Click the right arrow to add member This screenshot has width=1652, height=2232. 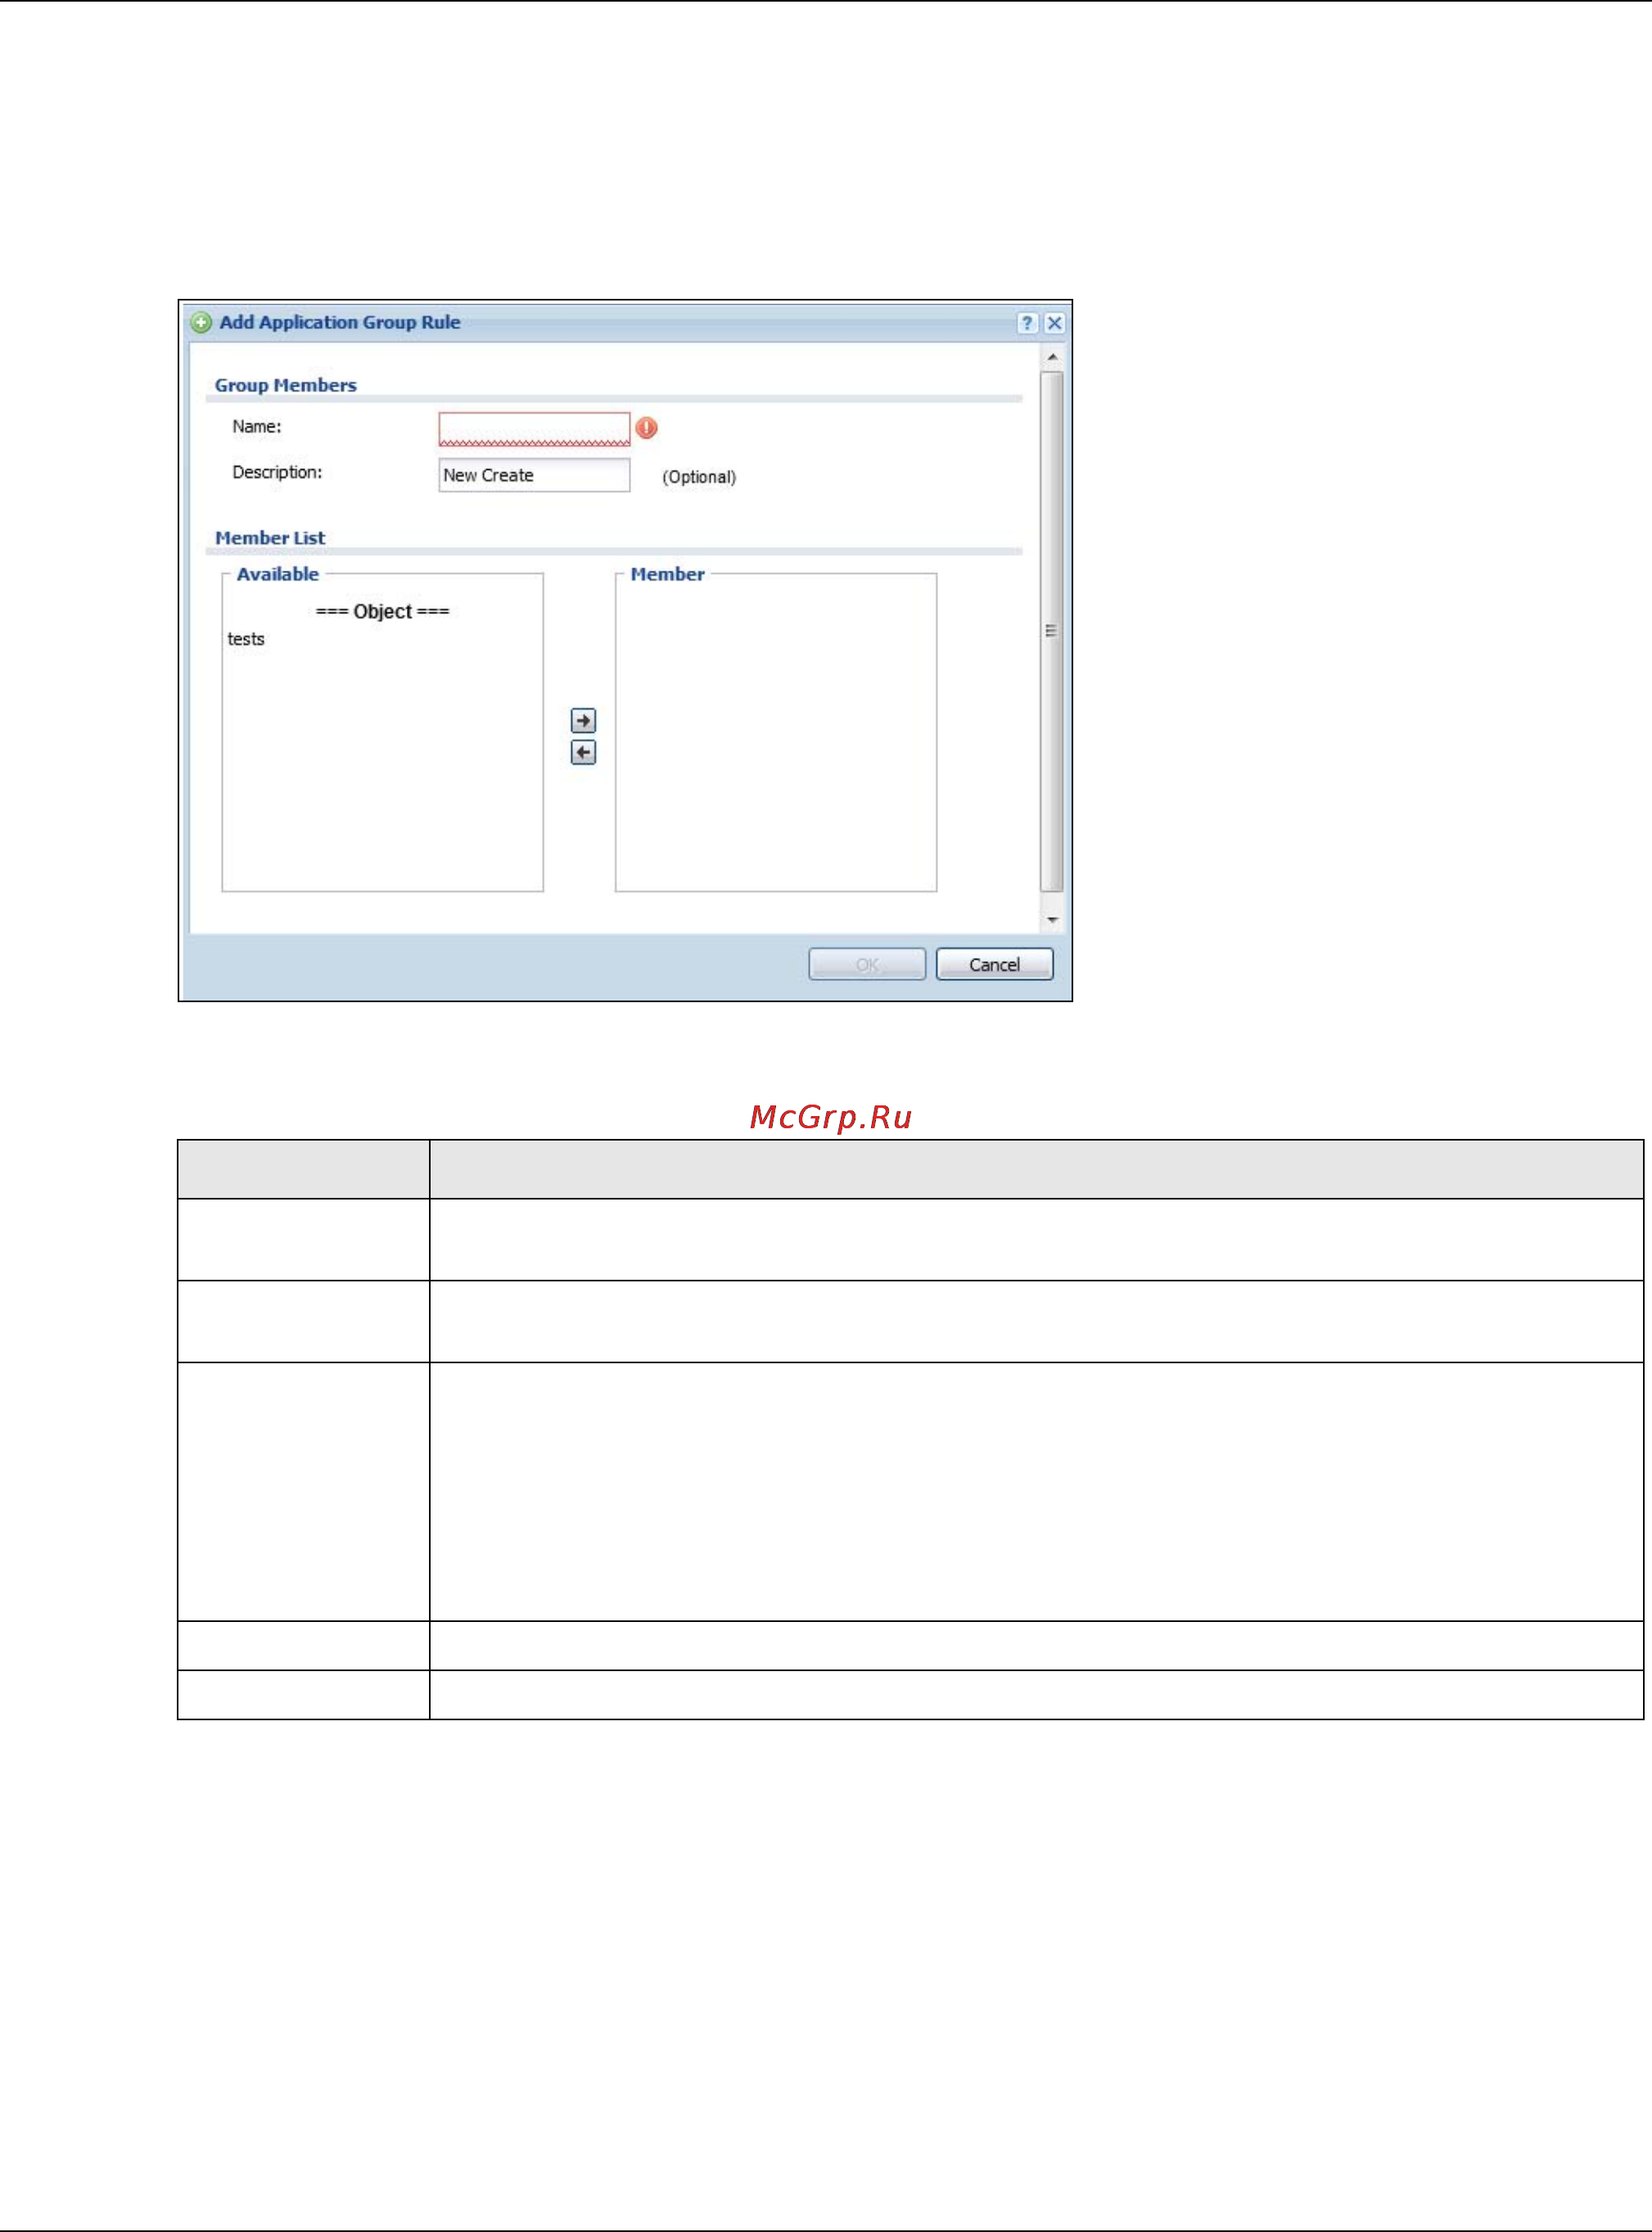coord(583,720)
